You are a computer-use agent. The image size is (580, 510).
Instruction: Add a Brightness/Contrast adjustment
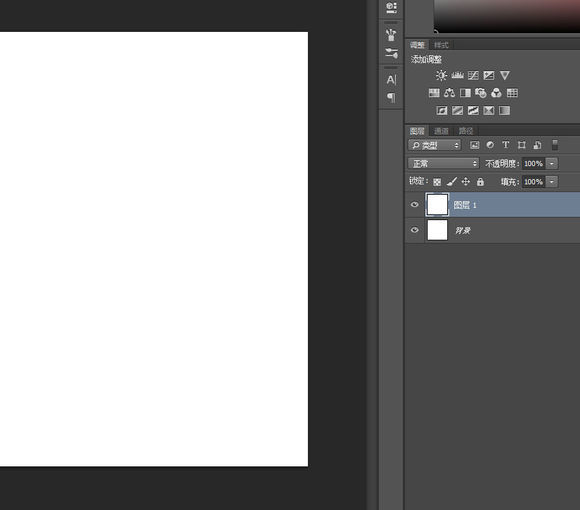click(441, 75)
